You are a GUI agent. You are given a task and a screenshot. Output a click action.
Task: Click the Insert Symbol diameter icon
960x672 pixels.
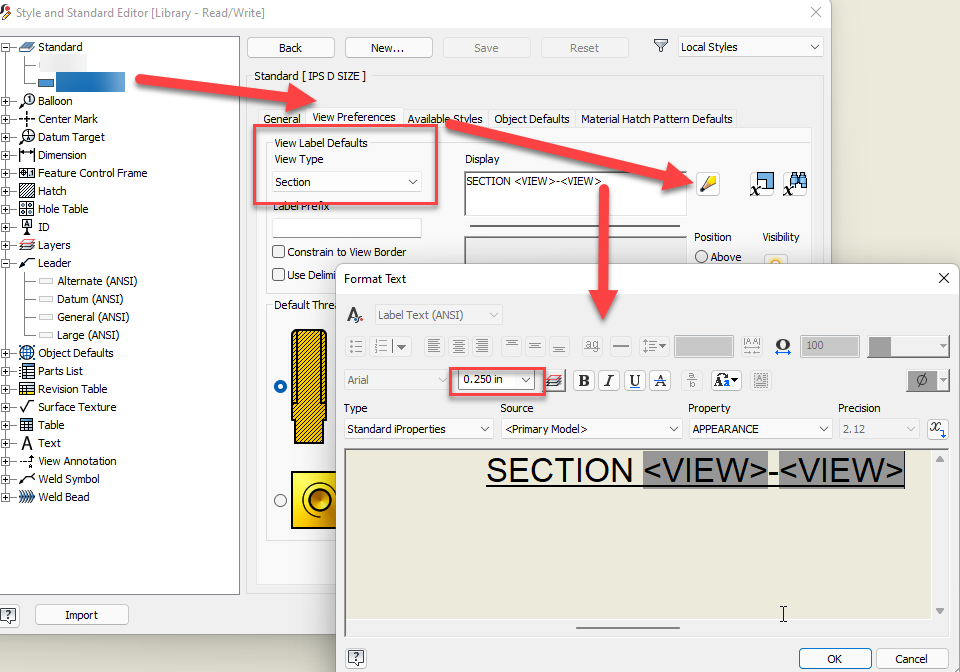[921, 381]
